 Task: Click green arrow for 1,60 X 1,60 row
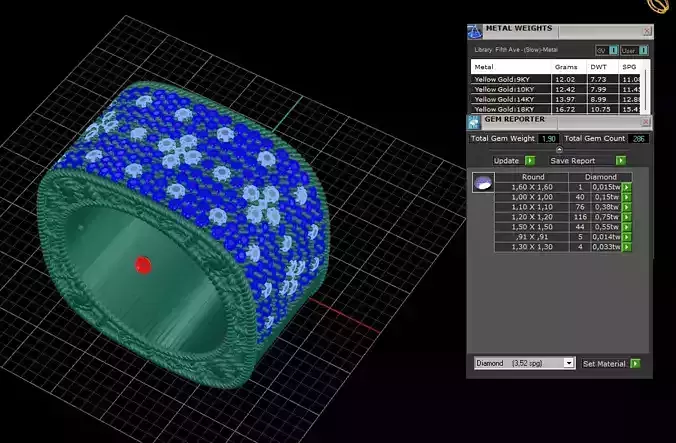coord(627,187)
